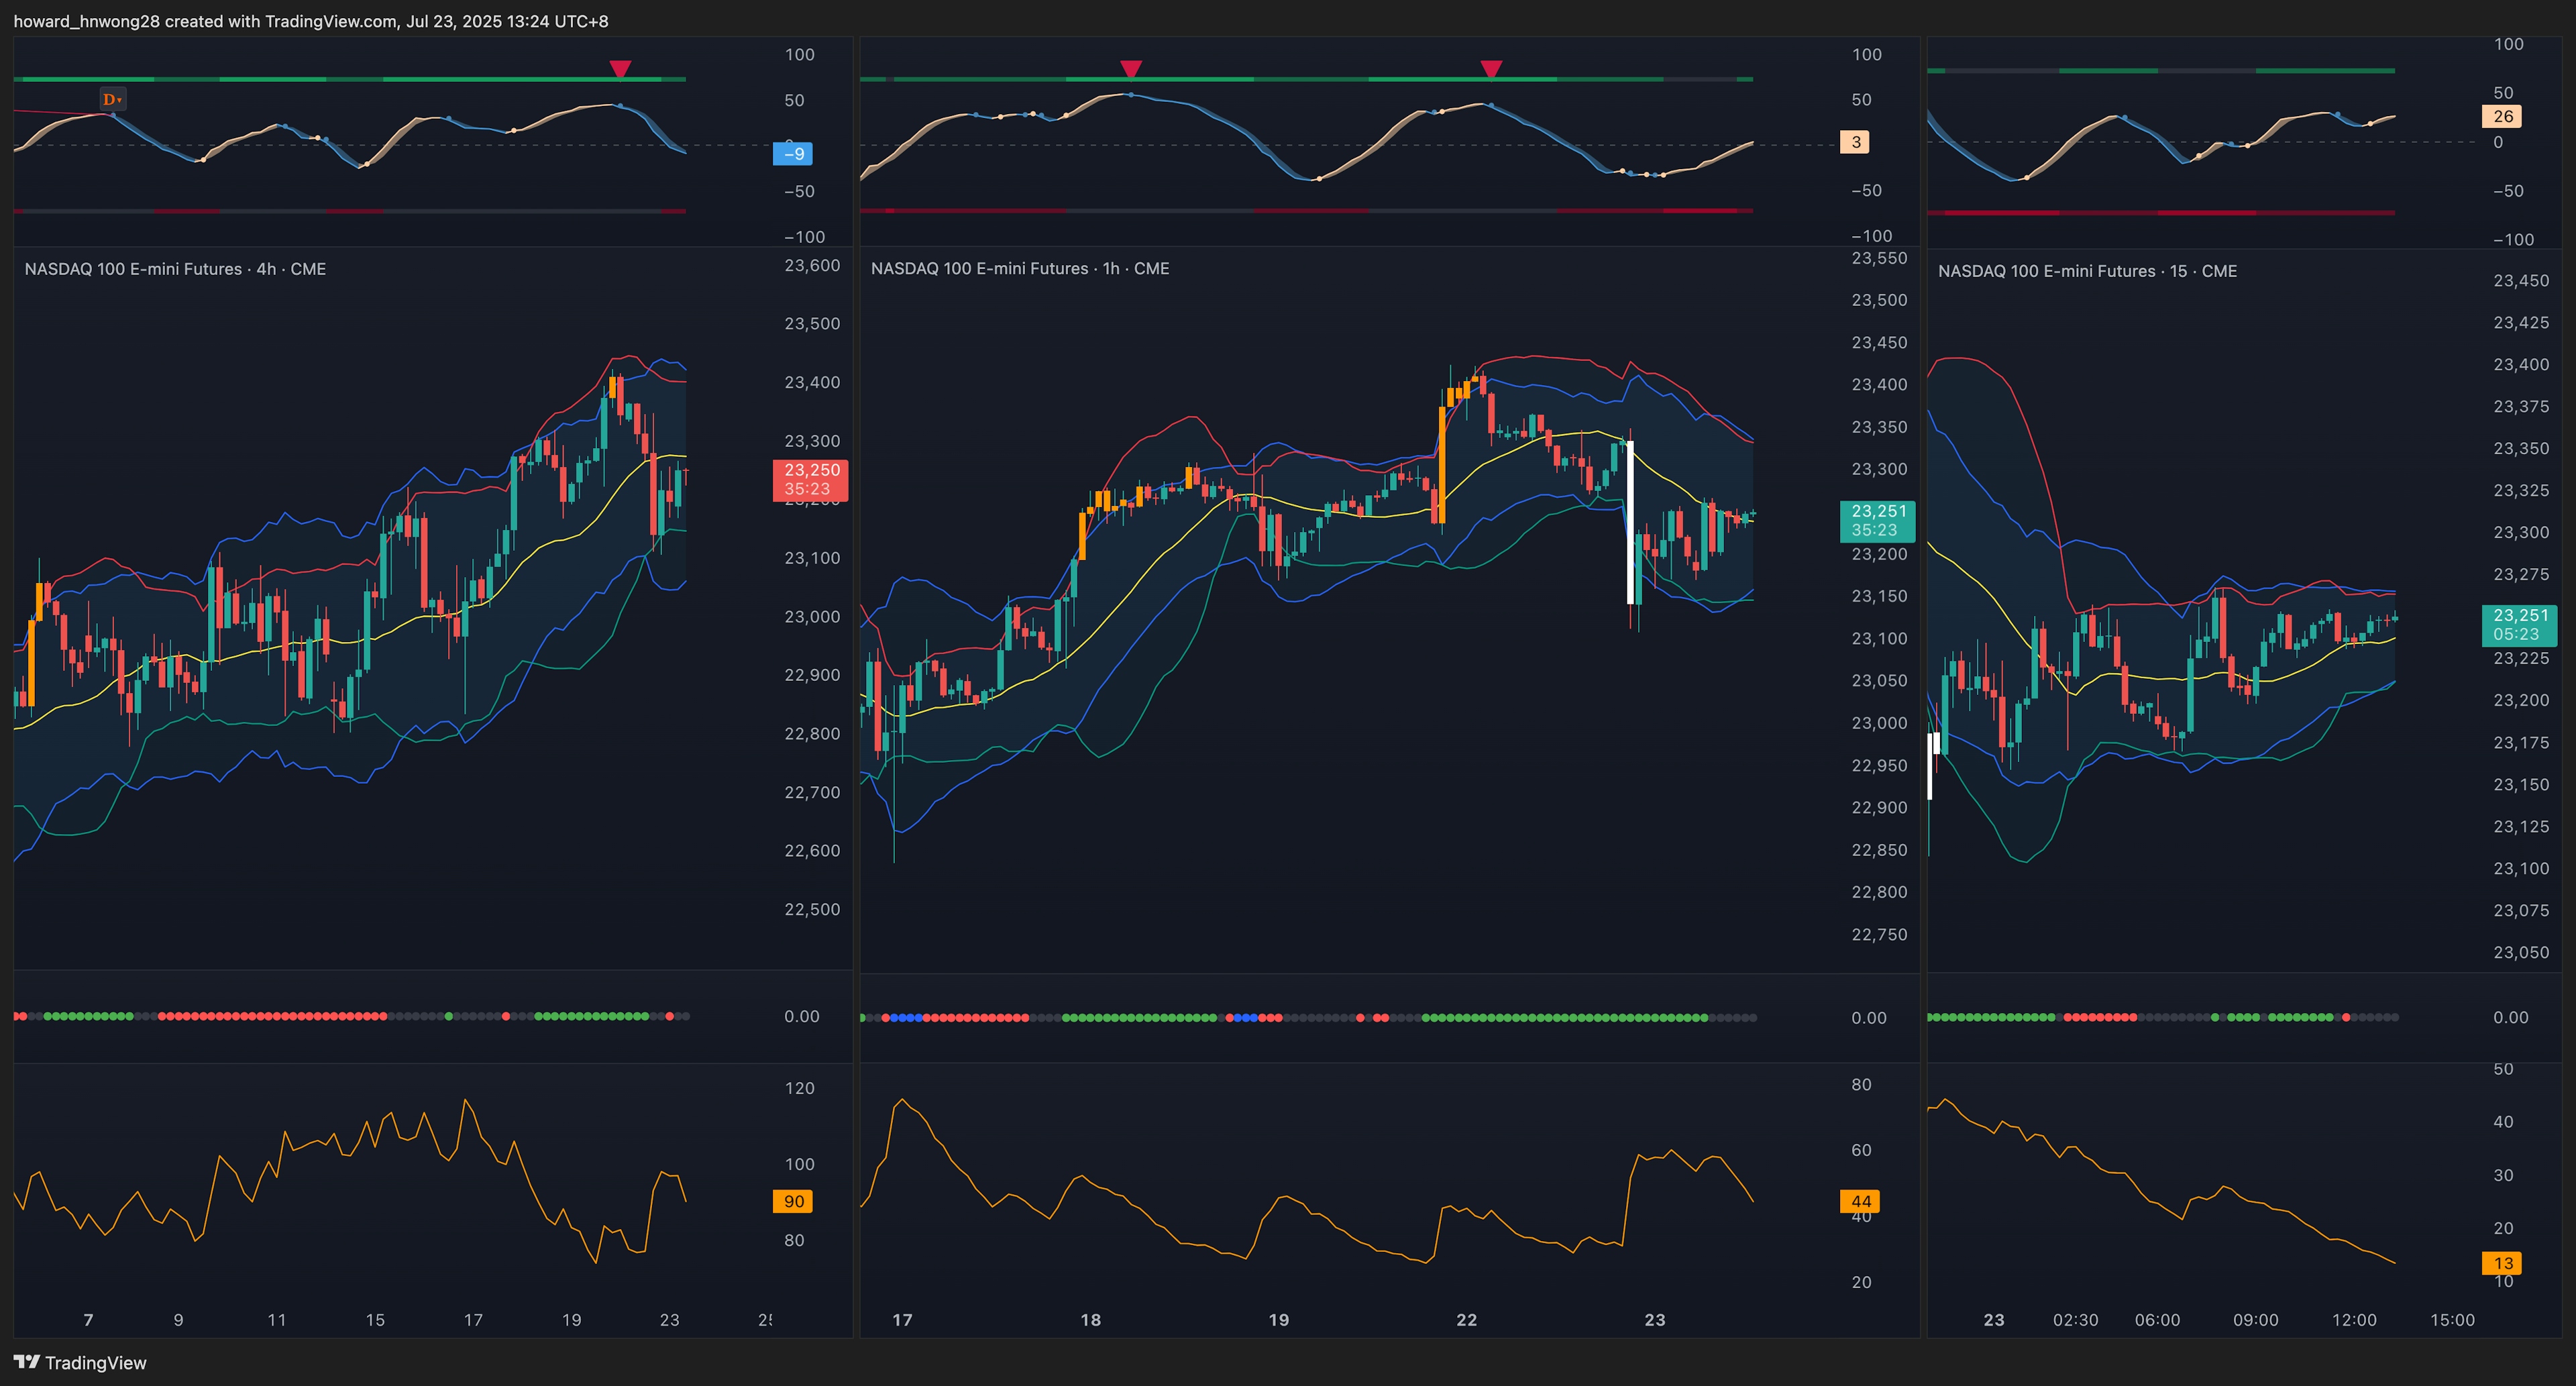Click the red triangle signal in 4h oscillator pane
Image resolution: width=2576 pixels, height=1386 pixels.
pyautogui.click(x=620, y=69)
